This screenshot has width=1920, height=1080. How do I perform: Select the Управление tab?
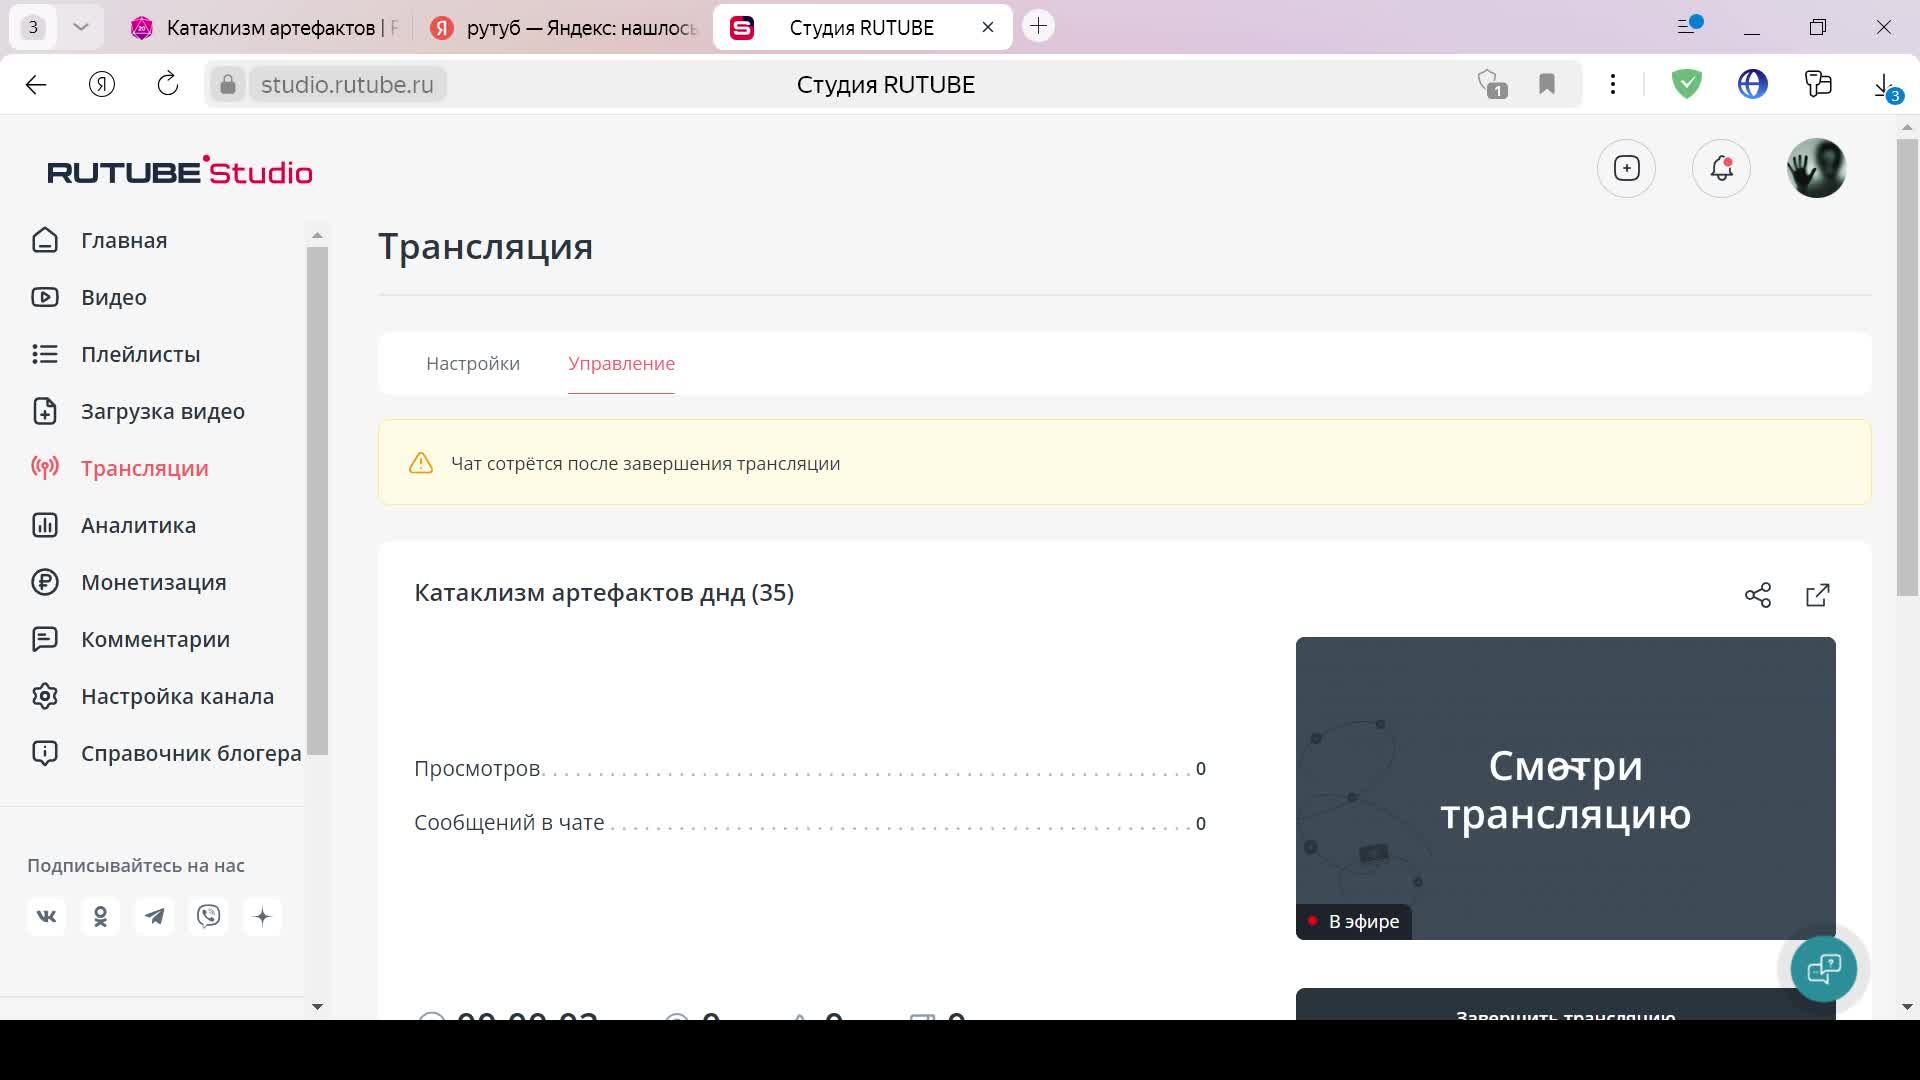point(621,363)
